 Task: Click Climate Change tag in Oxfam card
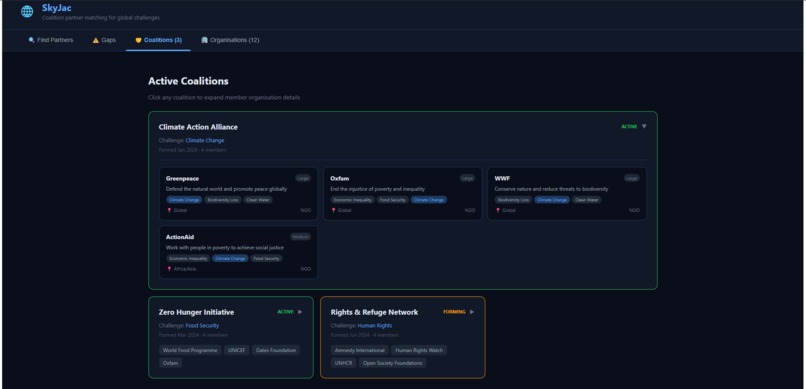click(x=429, y=200)
